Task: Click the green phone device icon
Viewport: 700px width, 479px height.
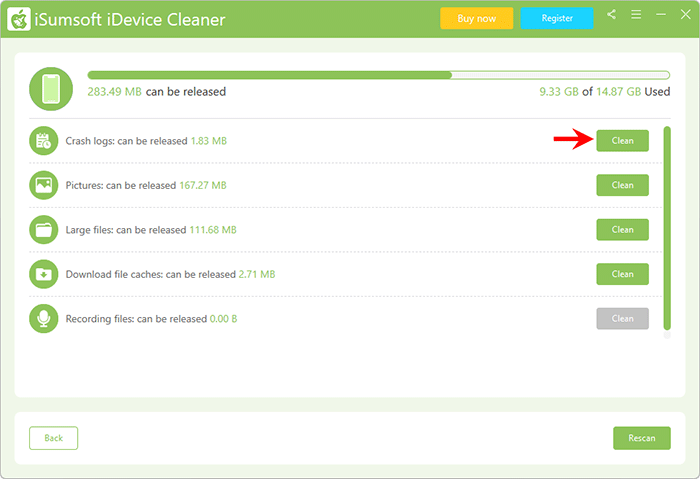Action: pos(51,89)
